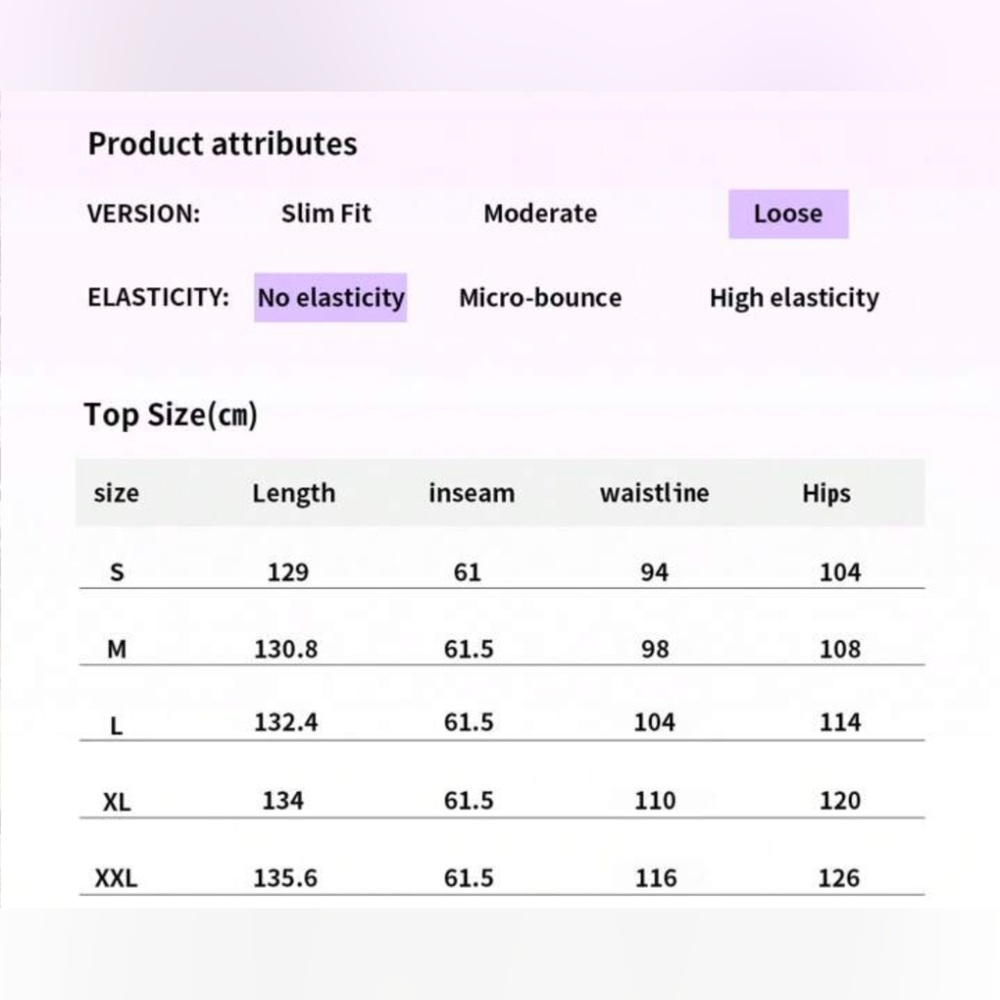Click the waistline column header
Viewport: 1000px width, 1000px height.
(x=654, y=493)
